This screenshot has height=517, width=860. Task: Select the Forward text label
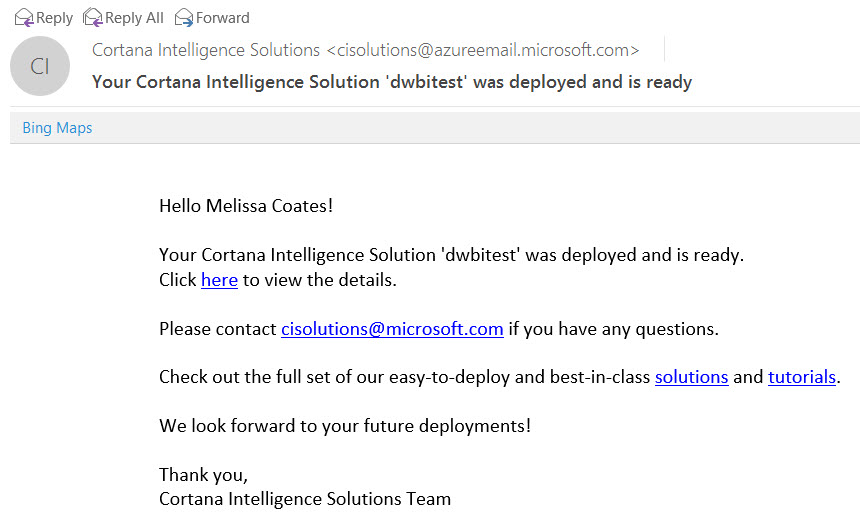223,18
